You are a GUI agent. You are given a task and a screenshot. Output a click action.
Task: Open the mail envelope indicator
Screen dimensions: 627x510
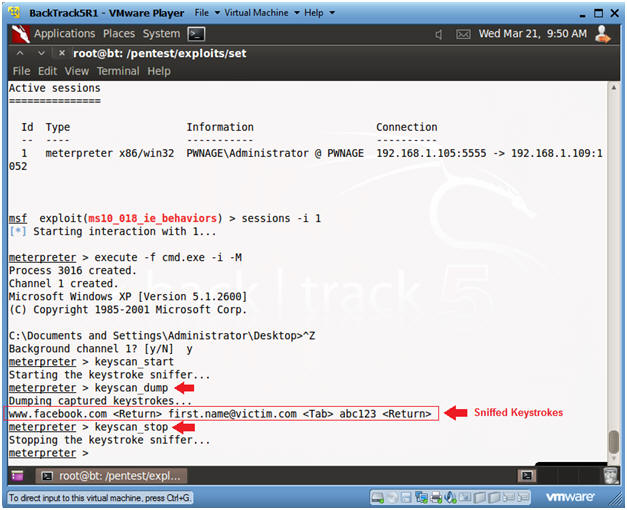click(463, 35)
